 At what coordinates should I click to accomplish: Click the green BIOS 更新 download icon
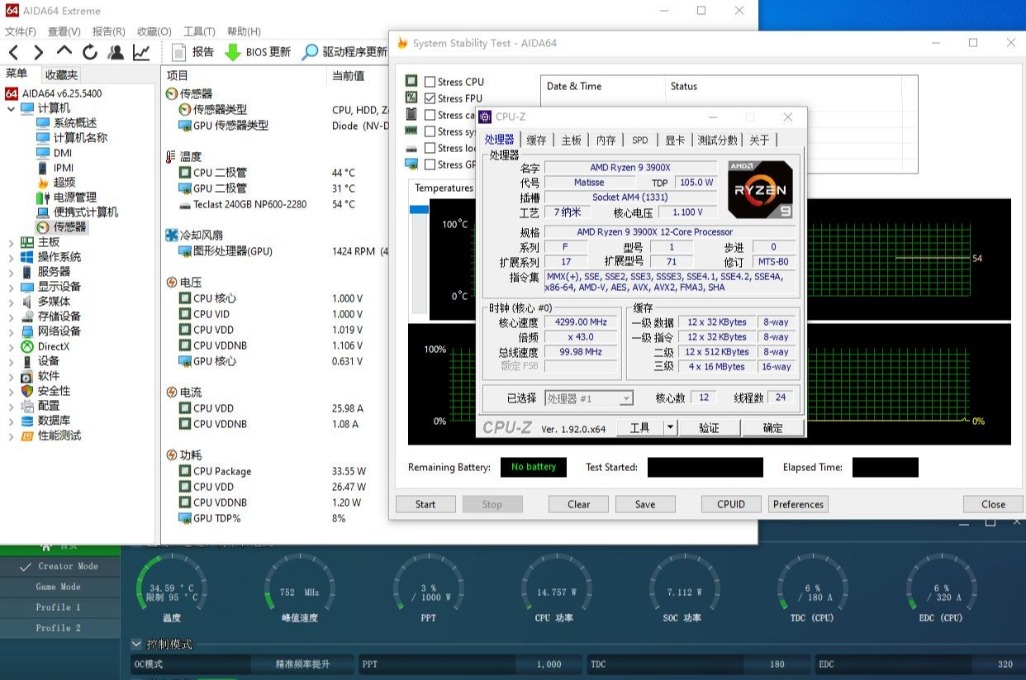232,52
